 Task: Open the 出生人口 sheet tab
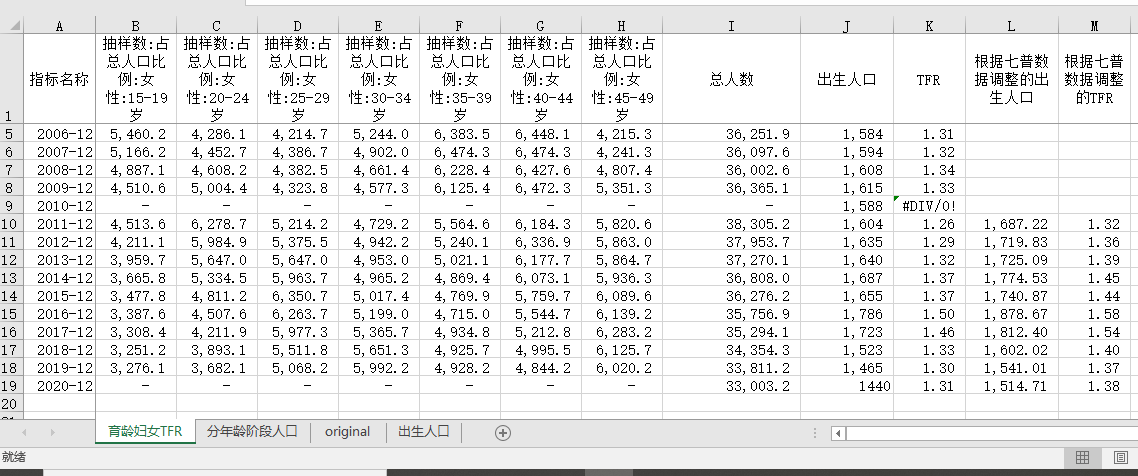pos(424,431)
